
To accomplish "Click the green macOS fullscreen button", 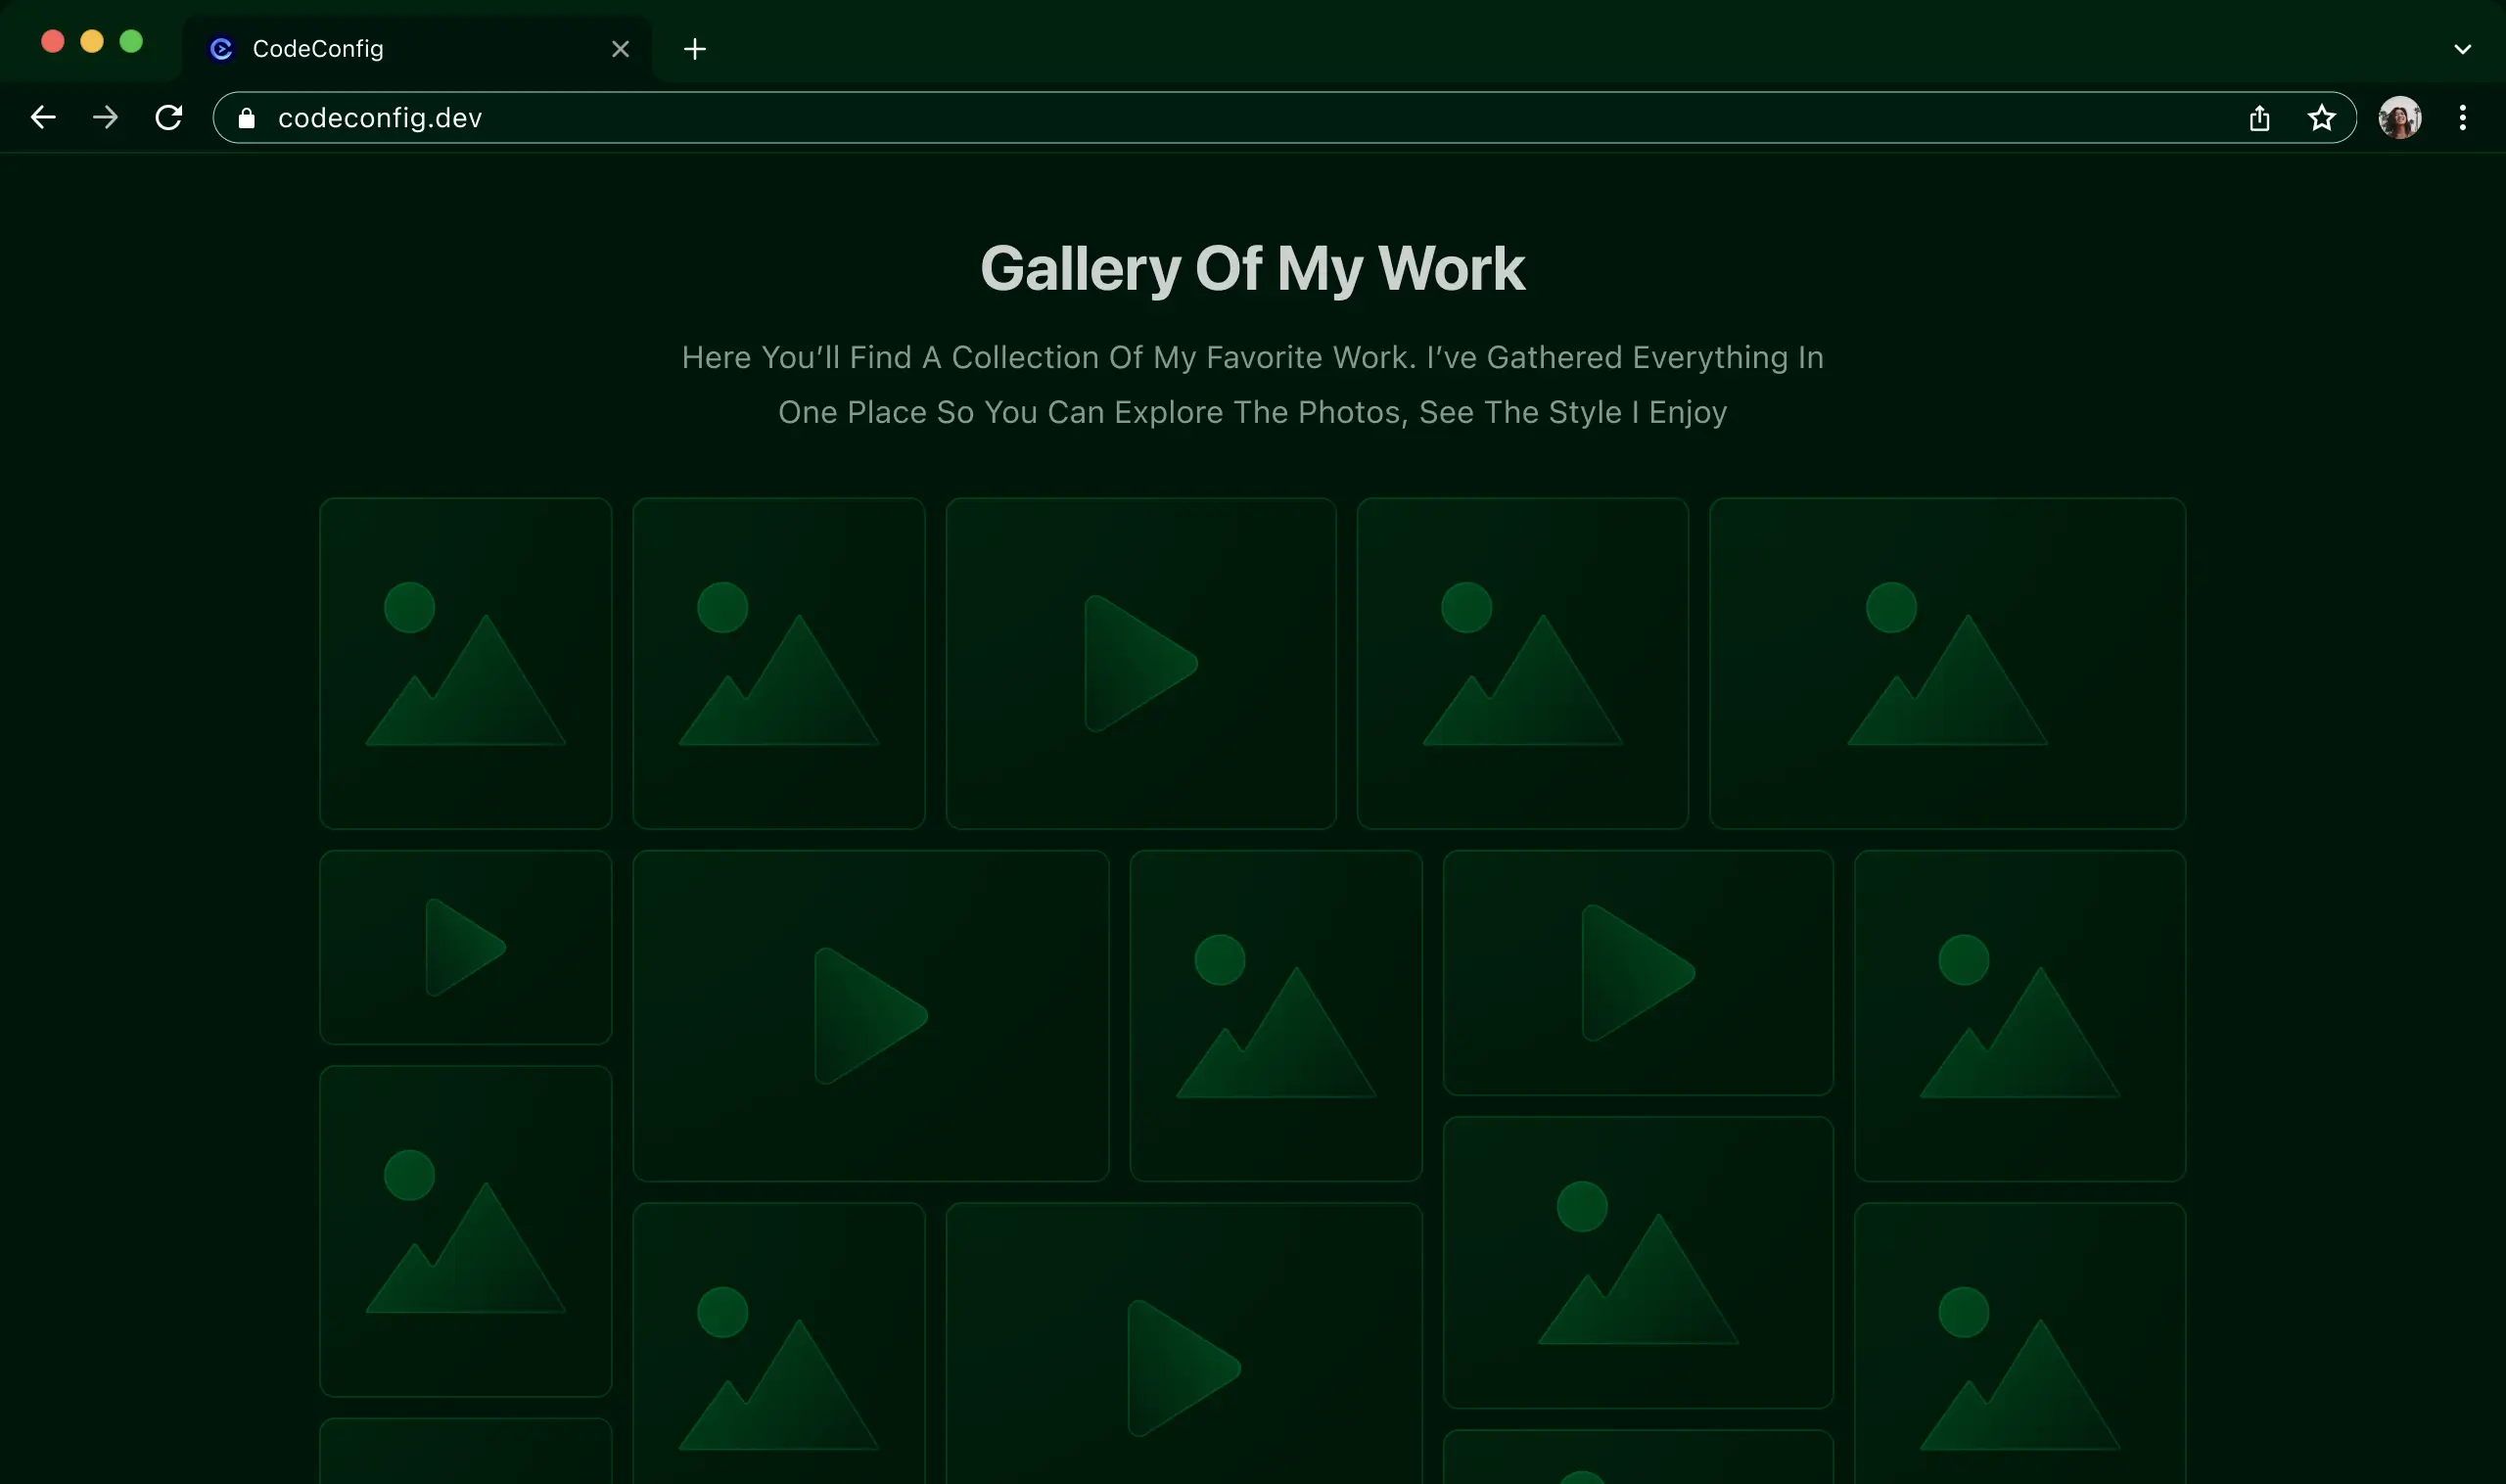I will [131, 41].
